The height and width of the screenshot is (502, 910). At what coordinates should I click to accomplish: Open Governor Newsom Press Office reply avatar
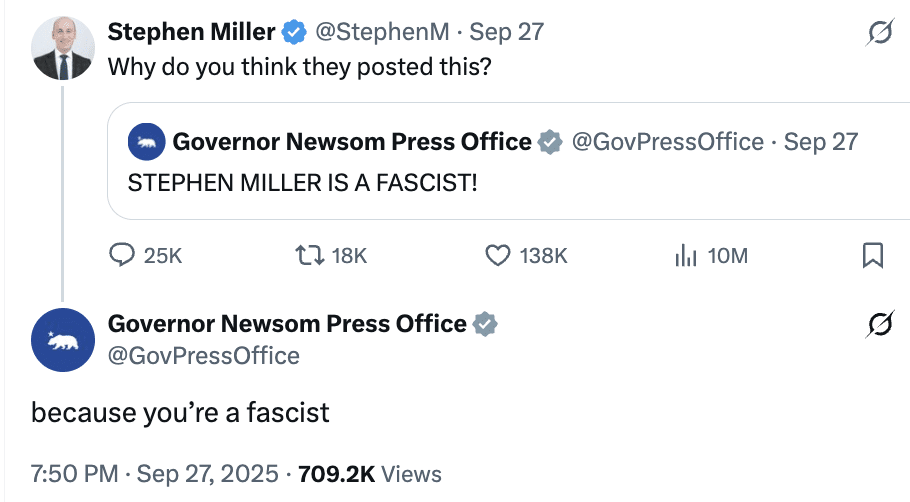click(x=63, y=341)
